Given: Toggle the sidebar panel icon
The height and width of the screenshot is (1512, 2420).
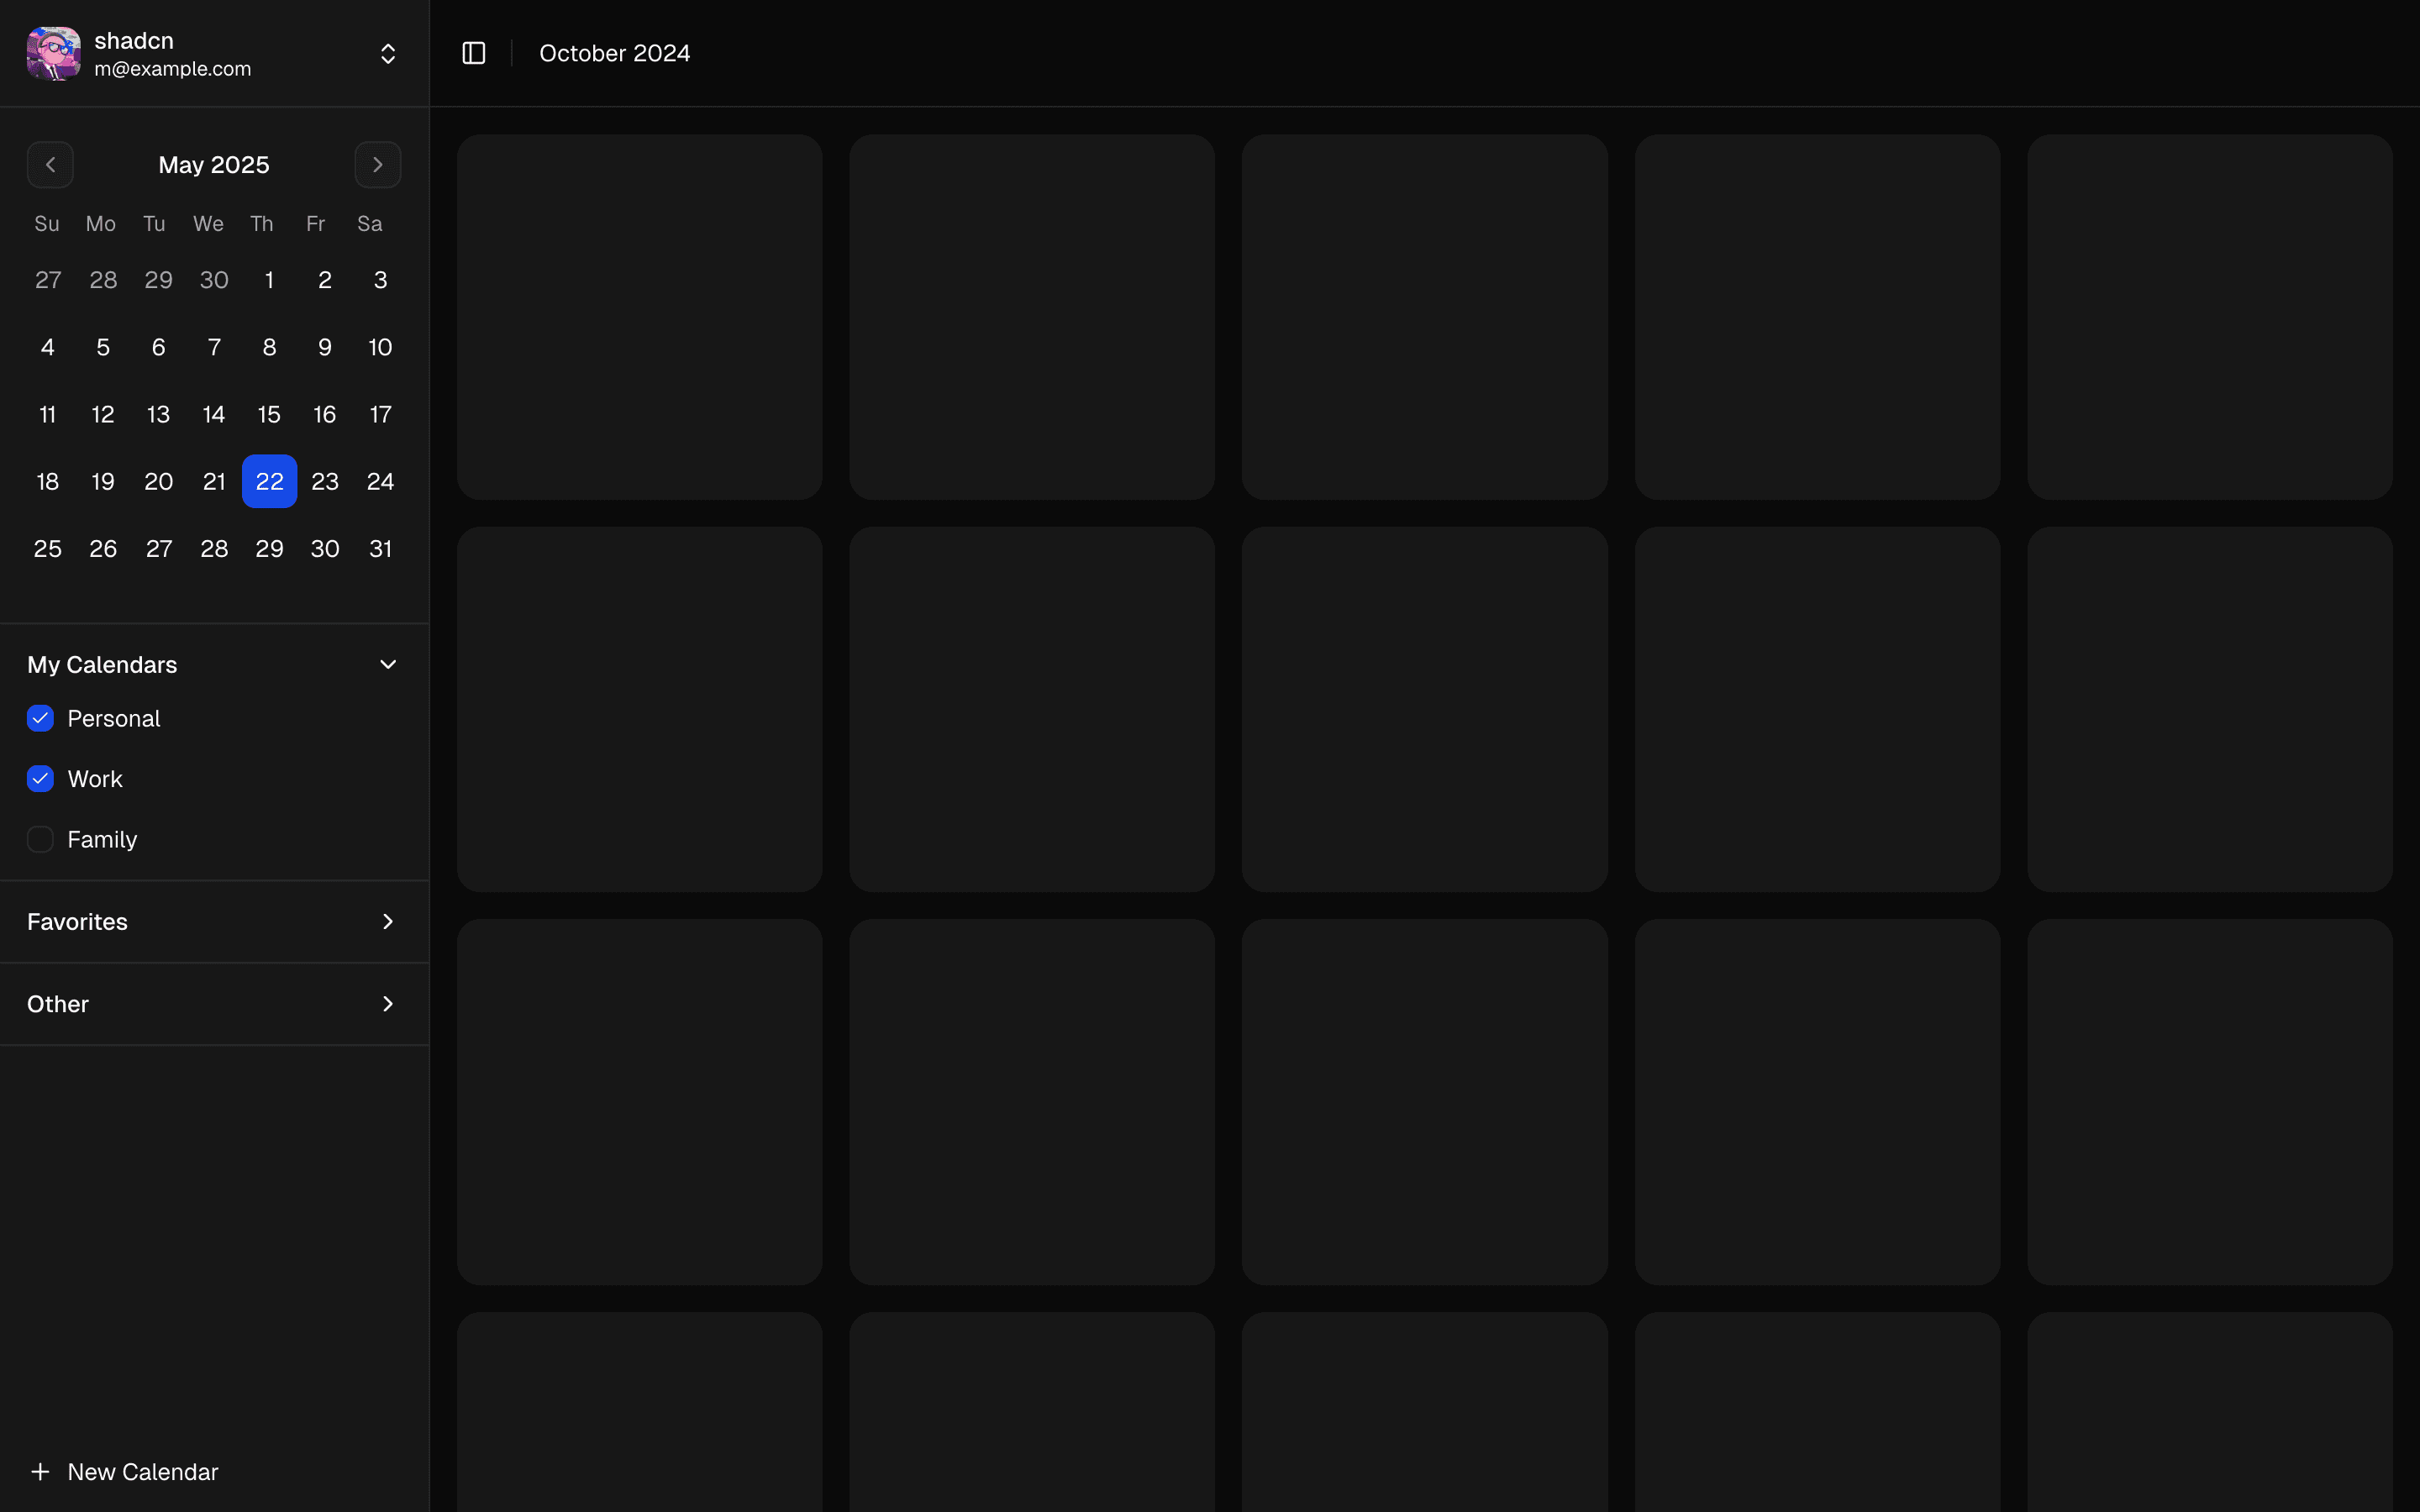Looking at the screenshot, I should tap(474, 53).
